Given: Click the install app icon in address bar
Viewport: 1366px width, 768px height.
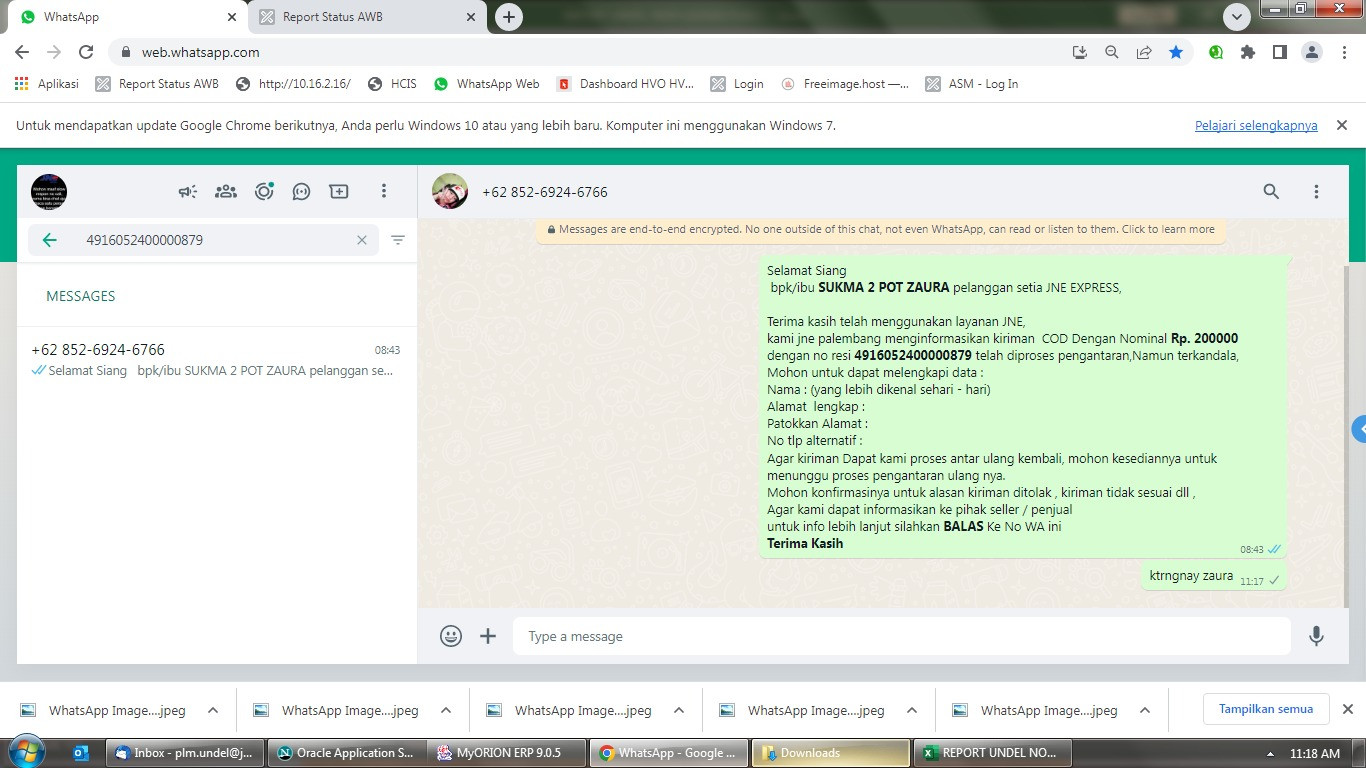Looking at the screenshot, I should (1080, 52).
